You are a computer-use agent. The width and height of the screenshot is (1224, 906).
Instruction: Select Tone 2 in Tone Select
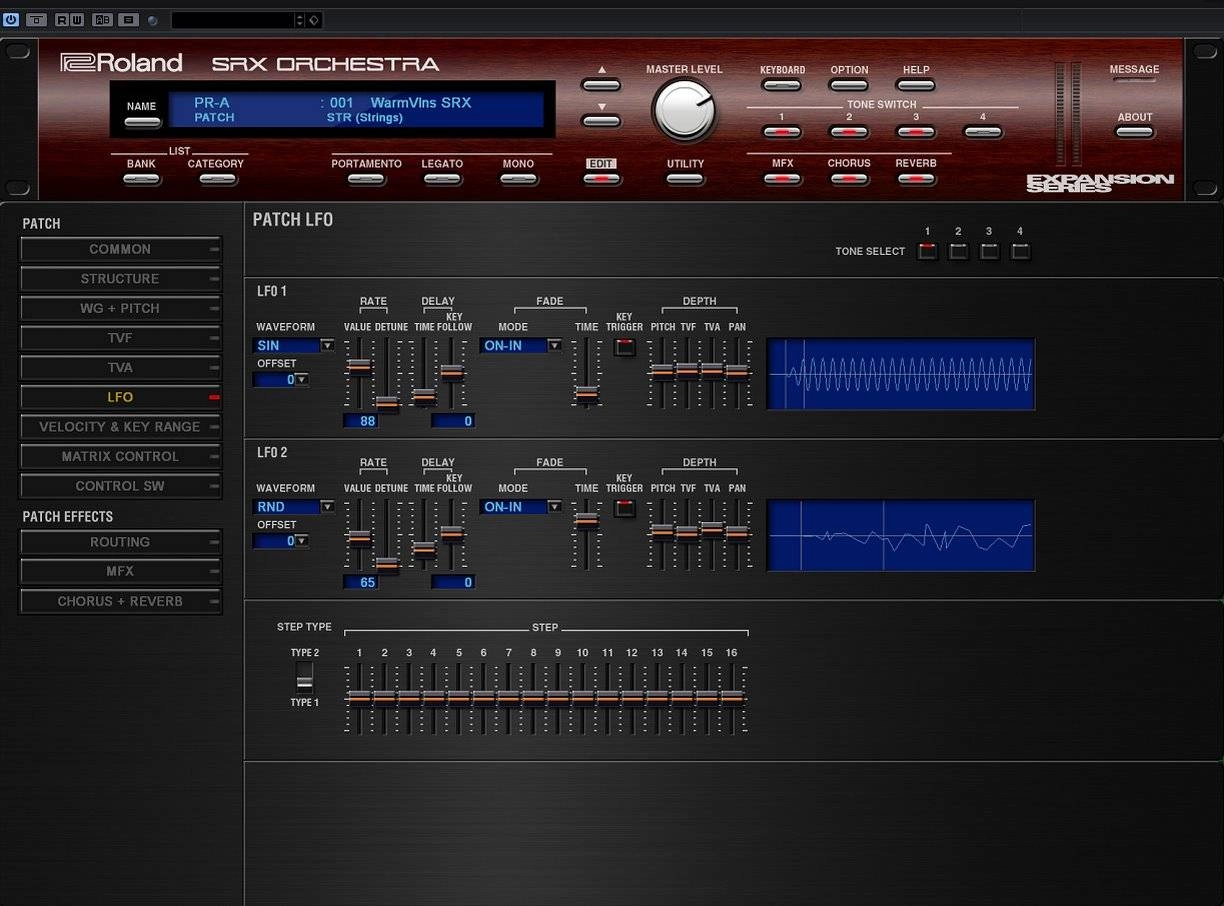958,251
